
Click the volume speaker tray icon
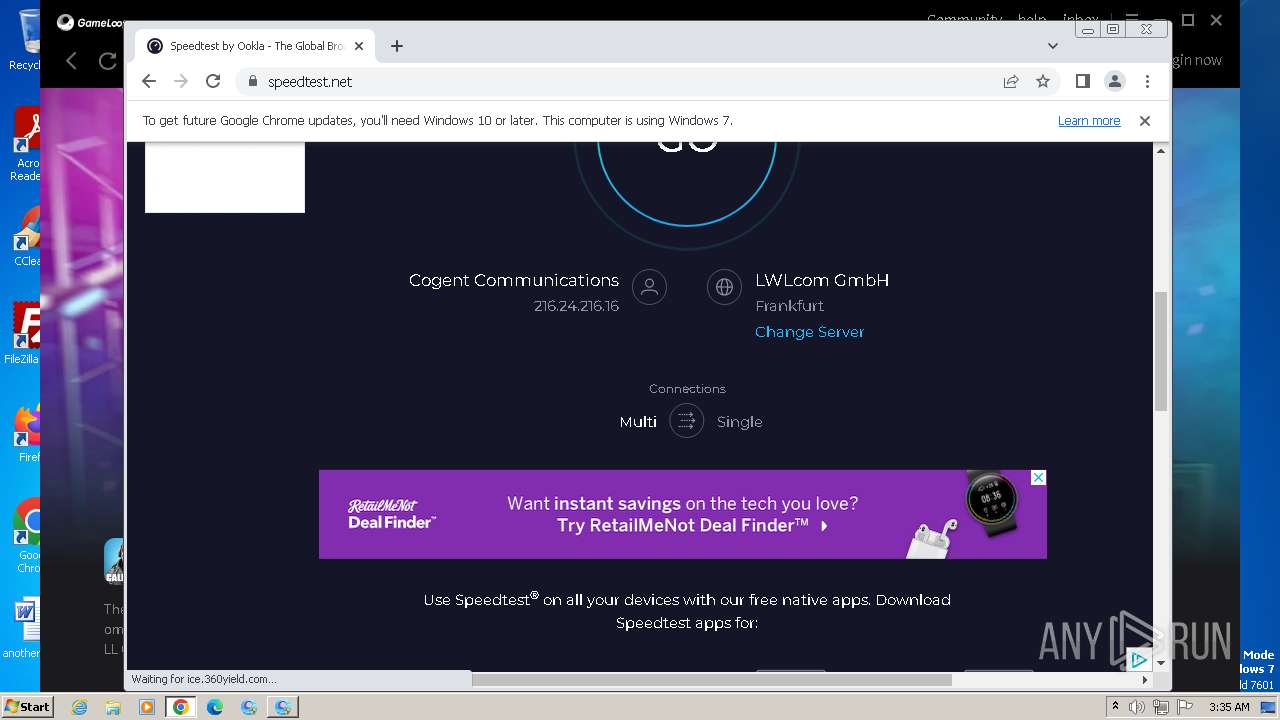coord(1137,707)
